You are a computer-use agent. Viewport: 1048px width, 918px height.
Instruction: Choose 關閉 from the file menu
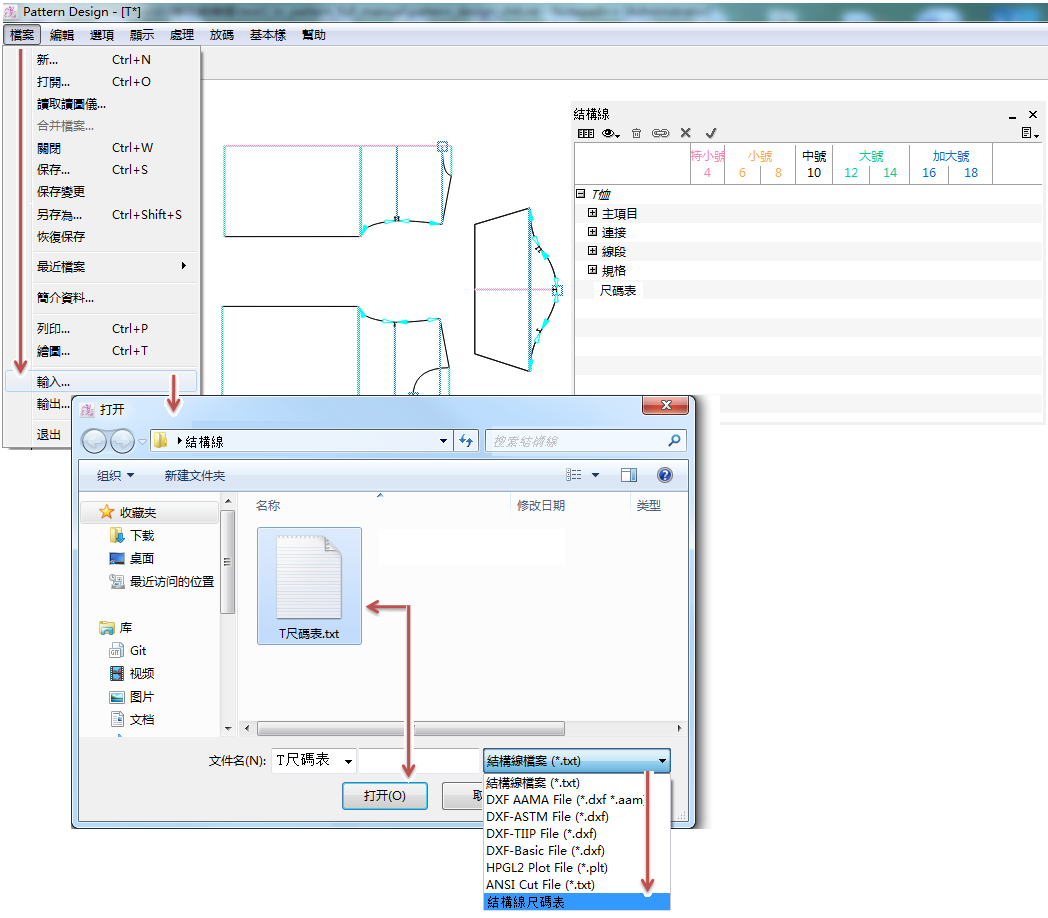pyautogui.click(x=100, y=148)
